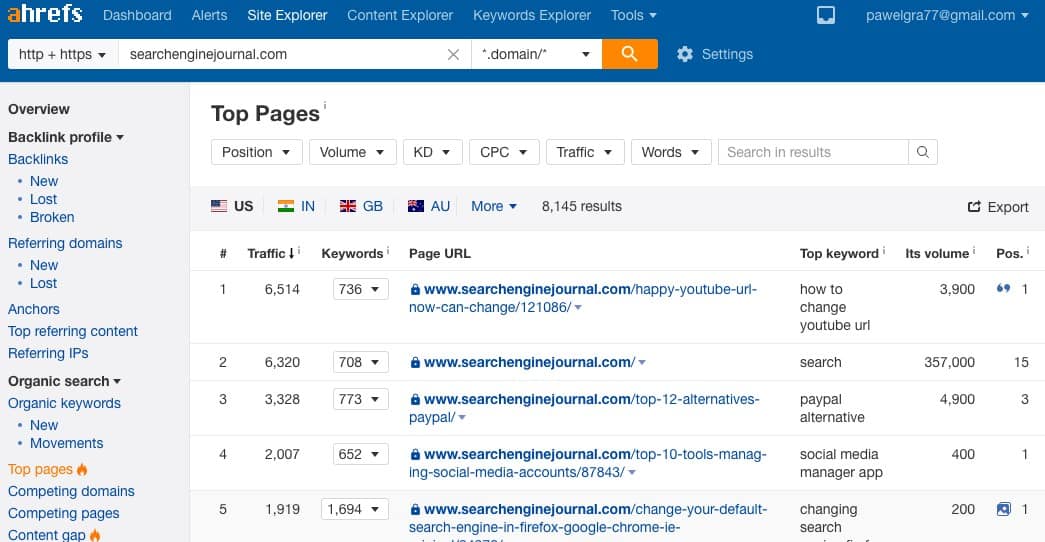1045x542 pixels.
Task: Select the India flag country filter
Action: coord(296,206)
